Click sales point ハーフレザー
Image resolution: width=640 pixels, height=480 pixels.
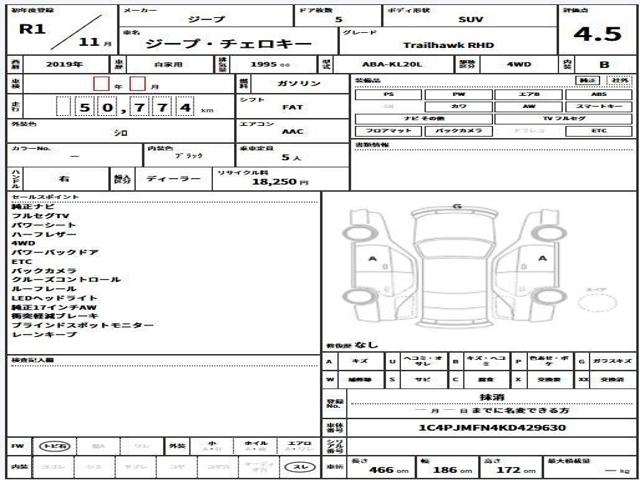[44, 235]
